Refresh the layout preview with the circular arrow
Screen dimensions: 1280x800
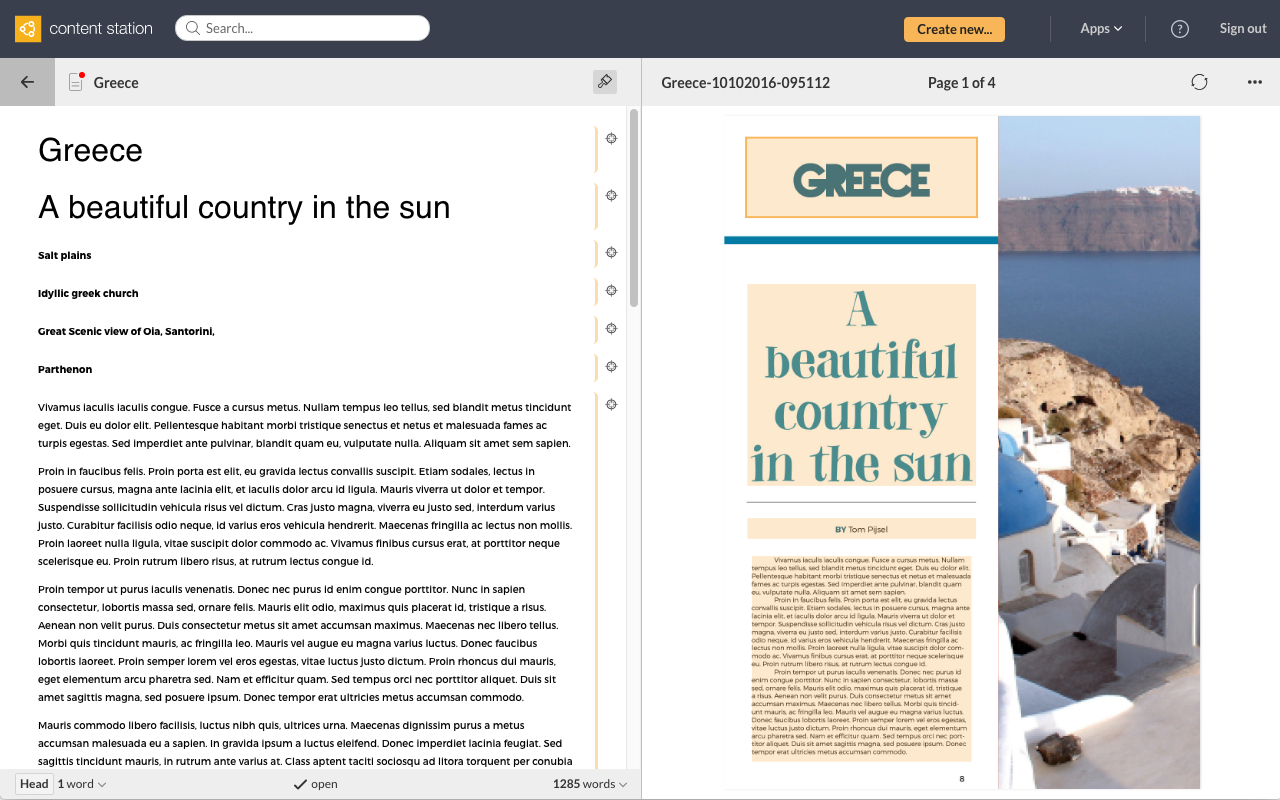(1199, 82)
